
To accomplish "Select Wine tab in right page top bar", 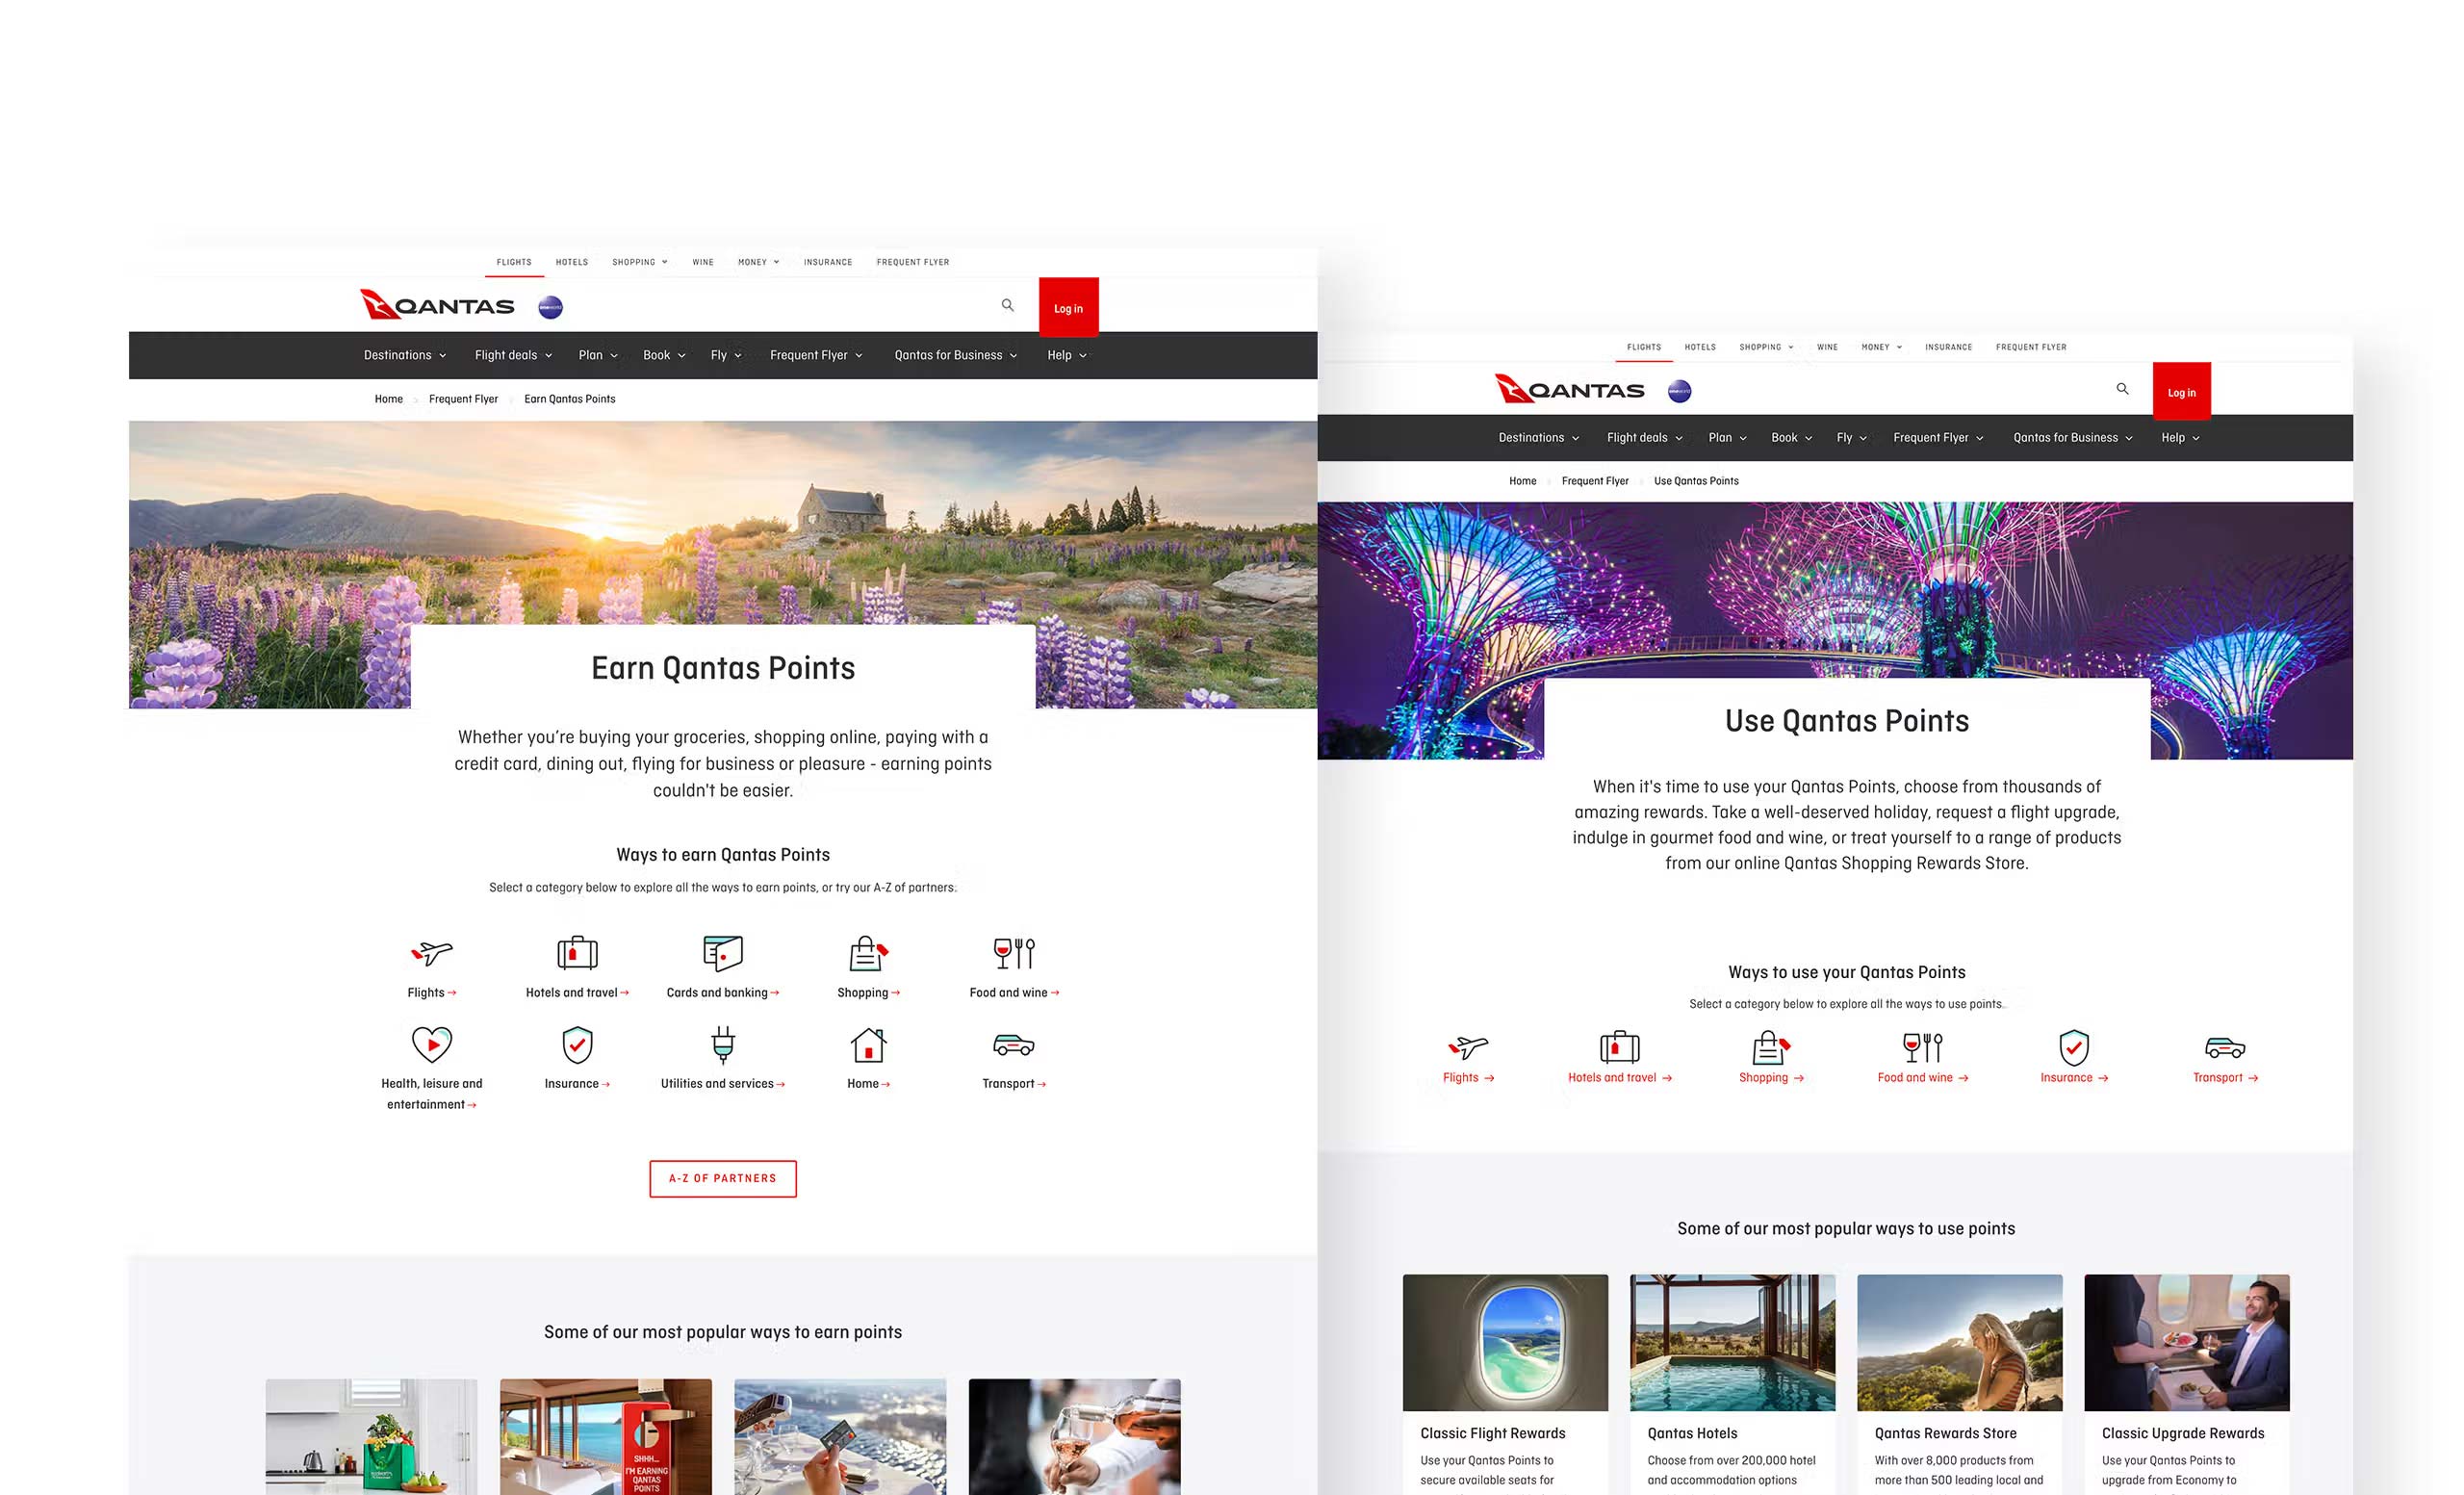I will point(1827,347).
